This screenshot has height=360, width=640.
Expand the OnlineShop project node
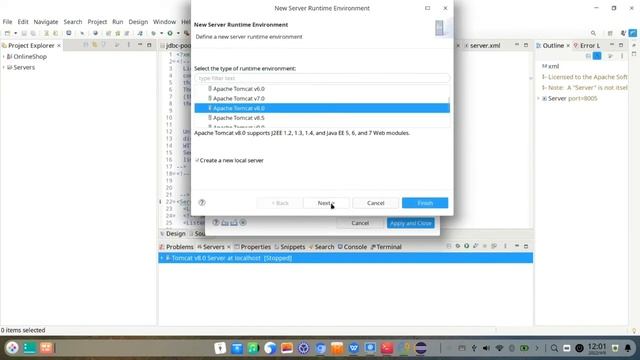pos(4,56)
